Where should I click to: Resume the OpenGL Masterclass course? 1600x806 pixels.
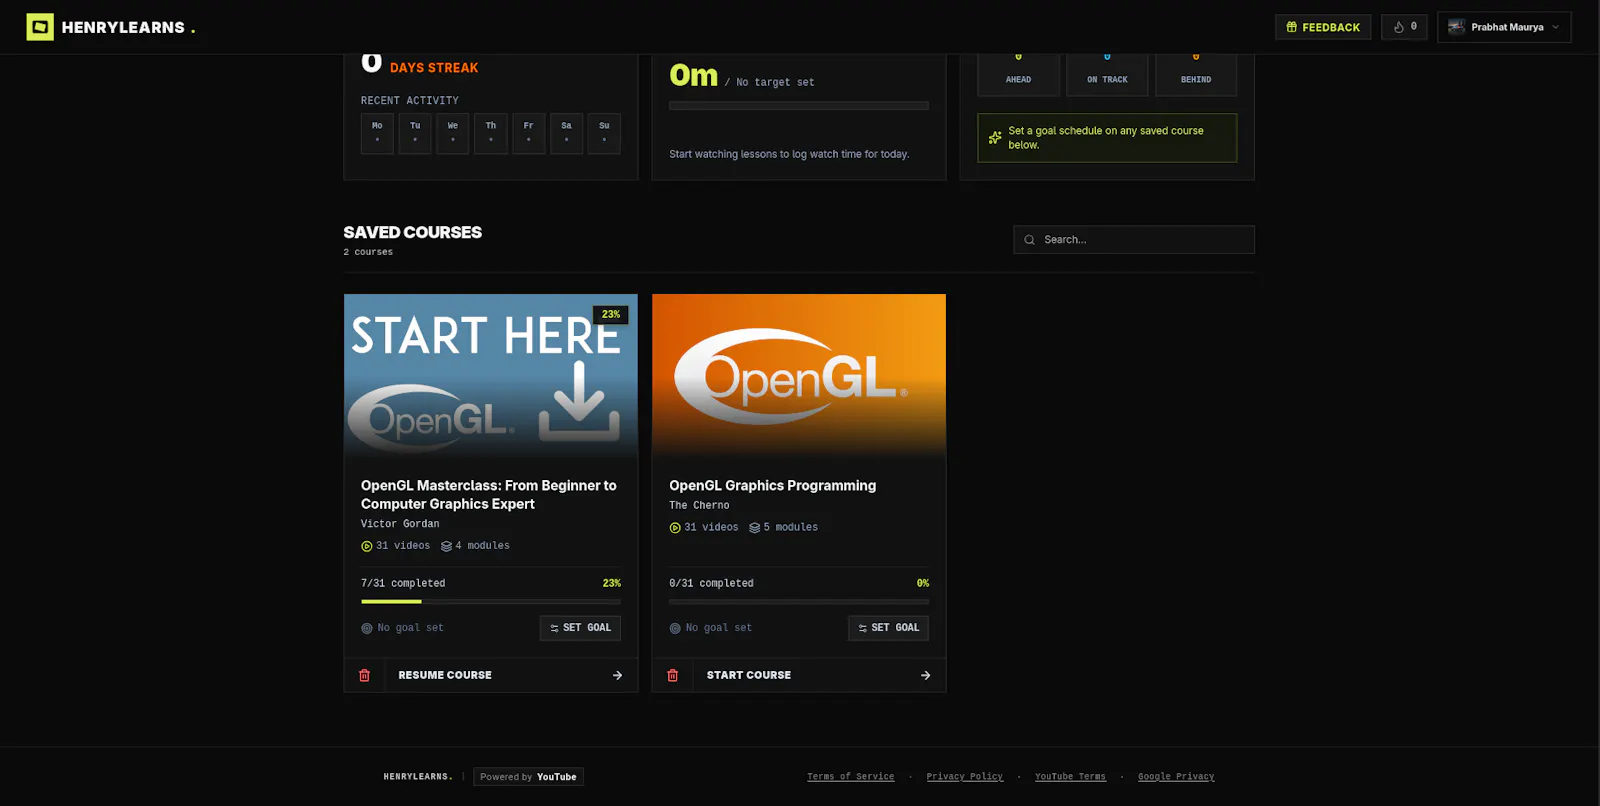(x=511, y=676)
